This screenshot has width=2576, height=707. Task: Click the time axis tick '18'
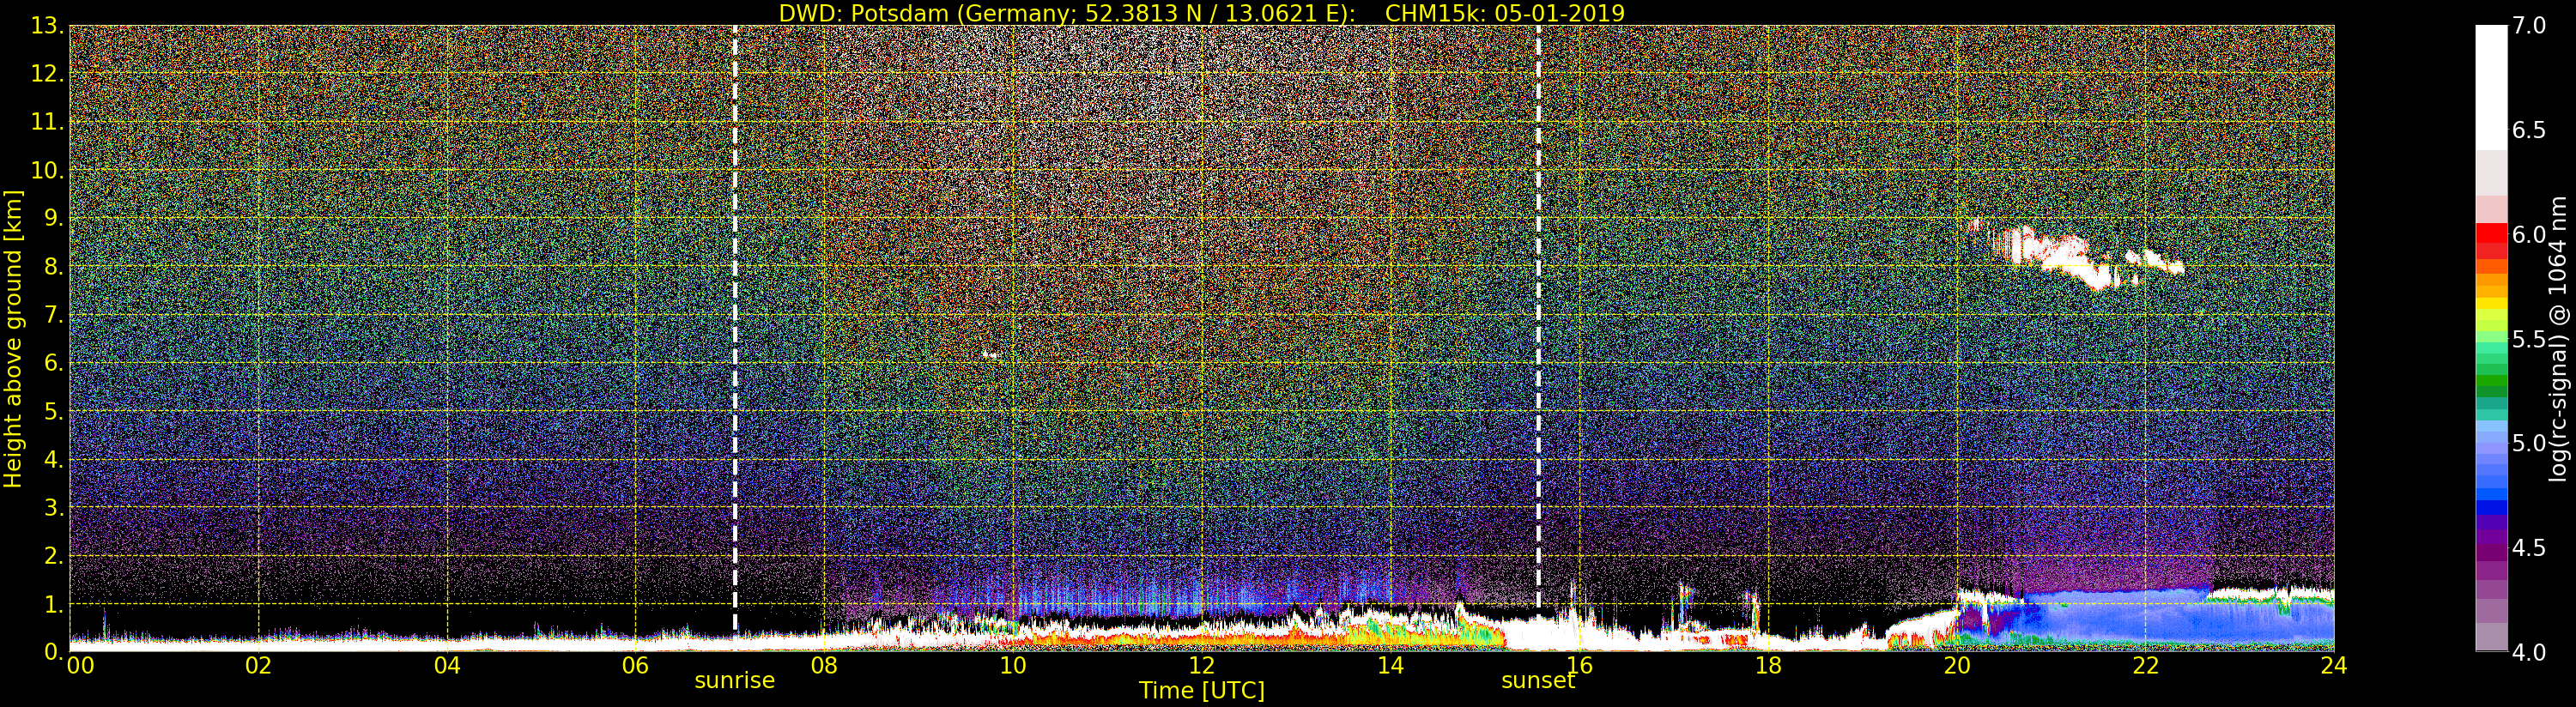point(1768,666)
